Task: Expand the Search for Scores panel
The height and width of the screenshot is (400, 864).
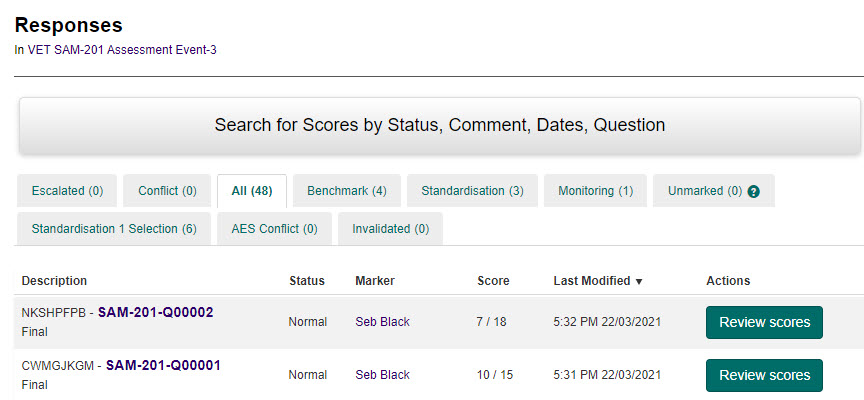Action: pyautogui.click(x=439, y=126)
